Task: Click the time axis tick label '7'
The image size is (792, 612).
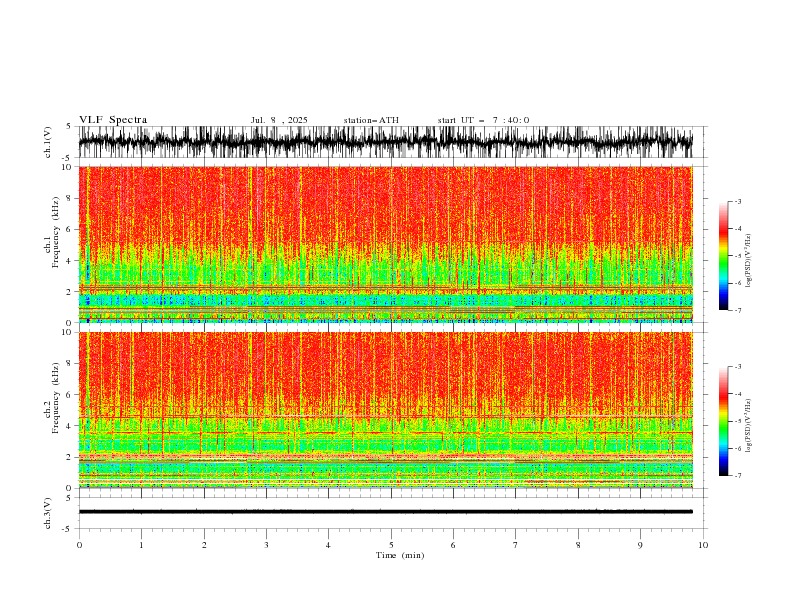Action: click(516, 545)
